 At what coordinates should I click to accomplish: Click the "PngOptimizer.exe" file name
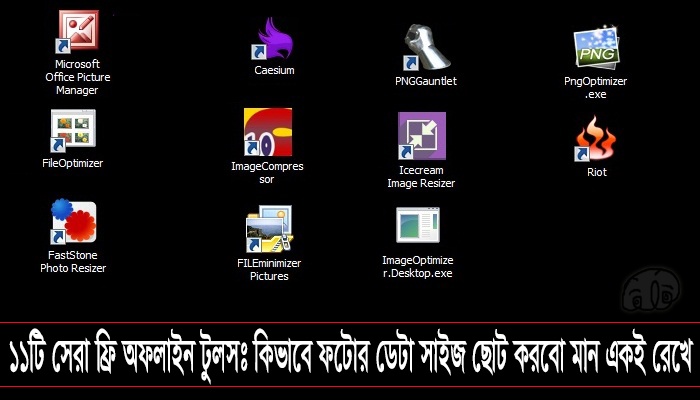(596, 88)
